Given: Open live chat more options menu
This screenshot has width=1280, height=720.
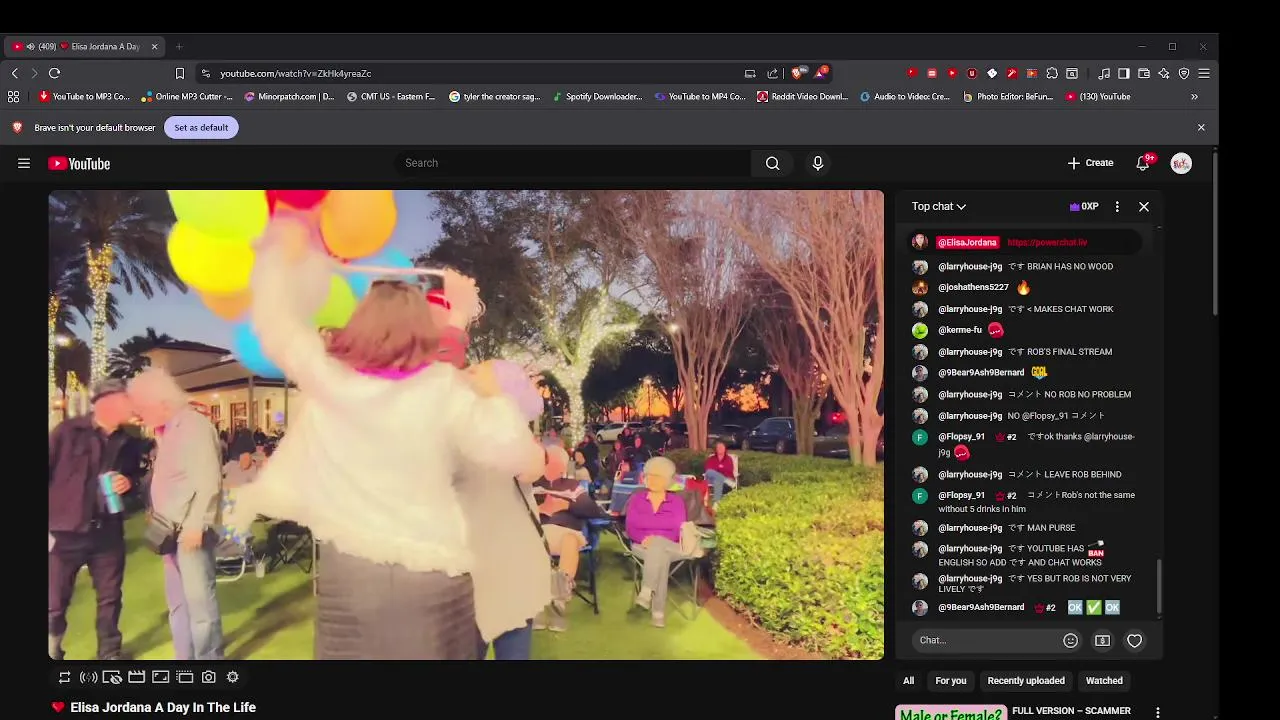Looking at the screenshot, I should 1117,206.
